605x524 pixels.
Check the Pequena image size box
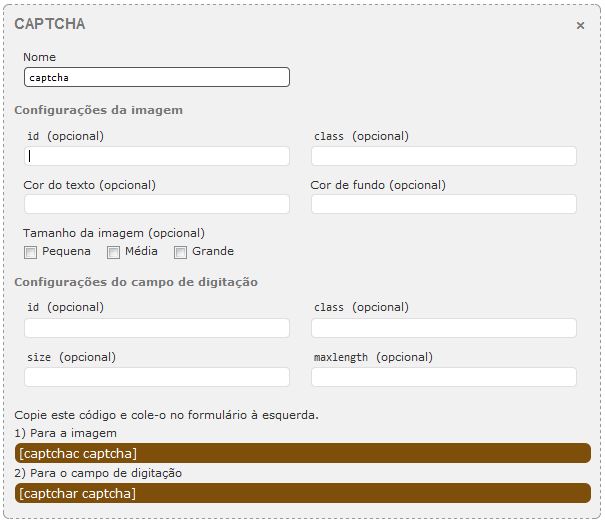pyautogui.click(x=30, y=252)
